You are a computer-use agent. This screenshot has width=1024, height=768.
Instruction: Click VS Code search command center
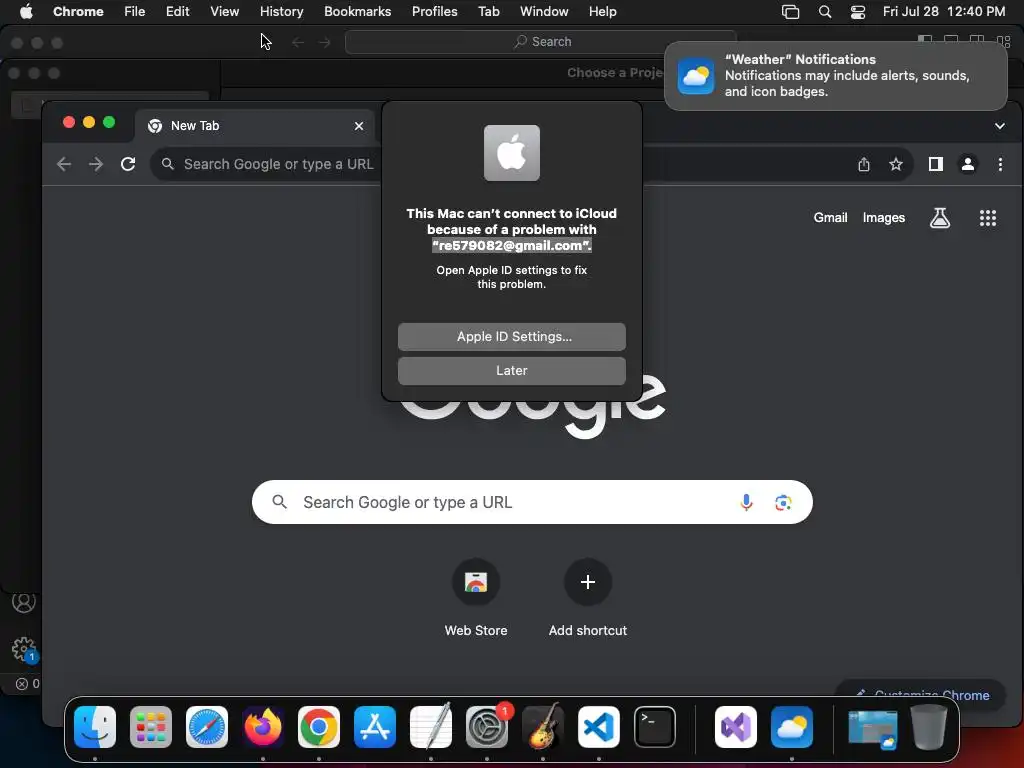tap(541, 42)
